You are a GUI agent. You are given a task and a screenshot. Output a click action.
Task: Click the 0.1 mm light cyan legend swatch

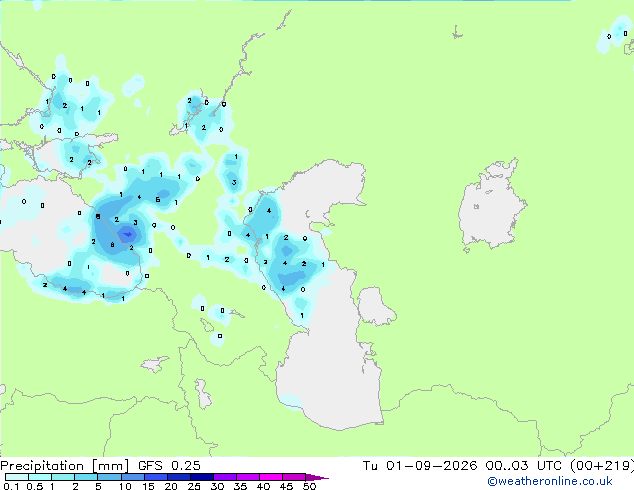click(x=17, y=477)
